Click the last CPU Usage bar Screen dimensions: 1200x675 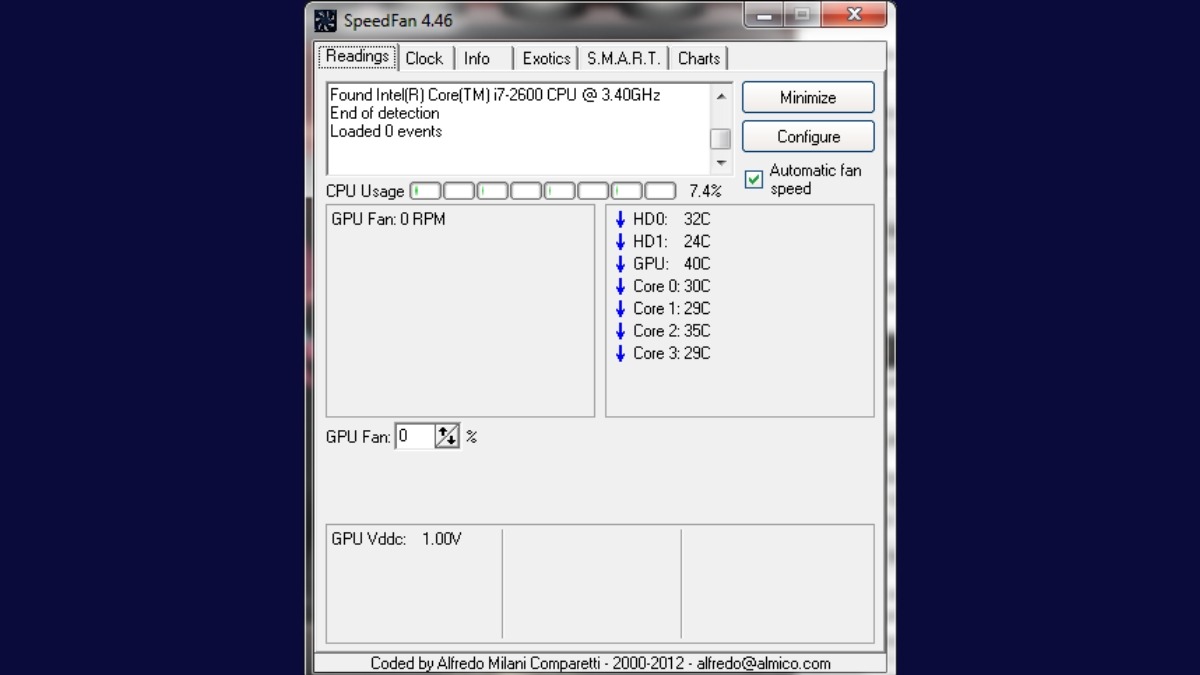(x=660, y=191)
